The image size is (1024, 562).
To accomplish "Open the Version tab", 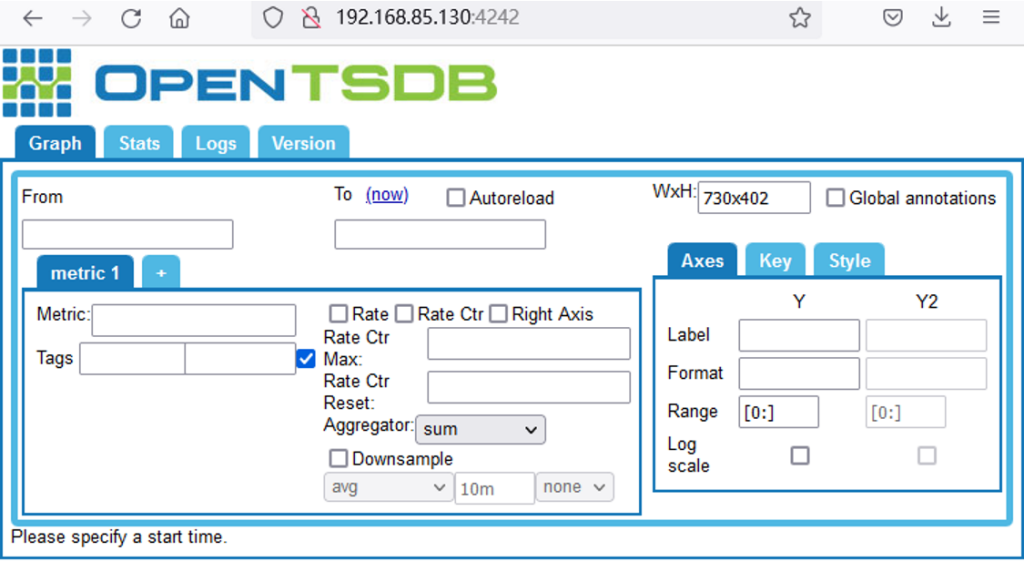I will [x=304, y=143].
